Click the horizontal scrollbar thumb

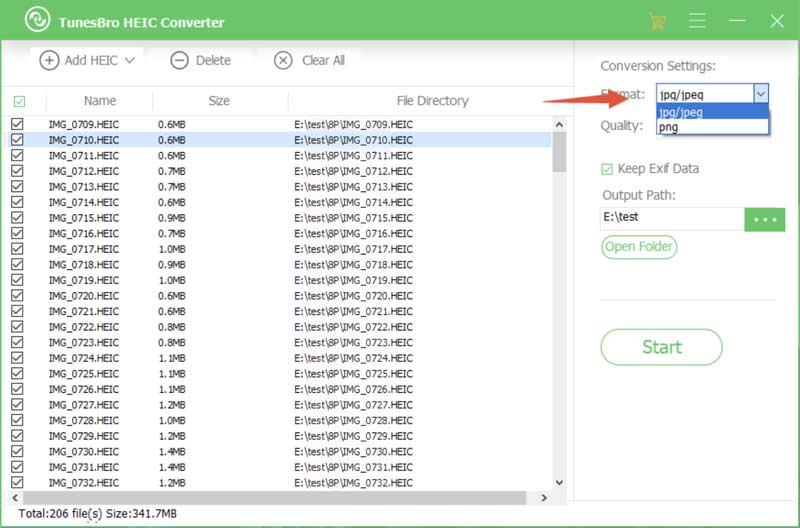point(274,497)
